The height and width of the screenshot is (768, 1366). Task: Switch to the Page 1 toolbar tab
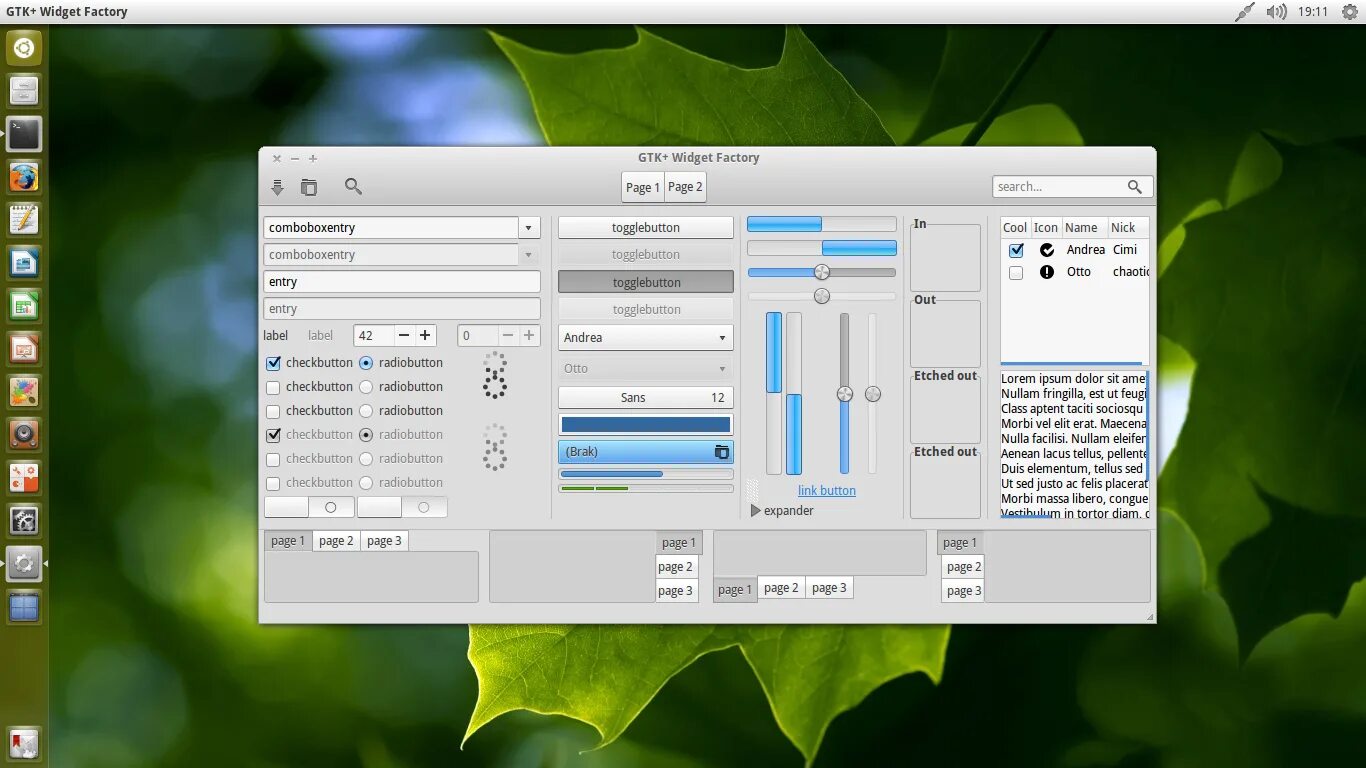643,187
